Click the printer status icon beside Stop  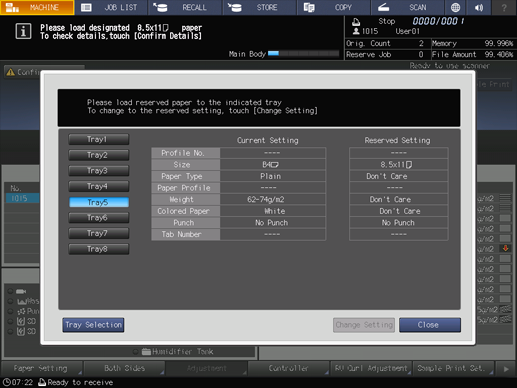[x=356, y=22]
